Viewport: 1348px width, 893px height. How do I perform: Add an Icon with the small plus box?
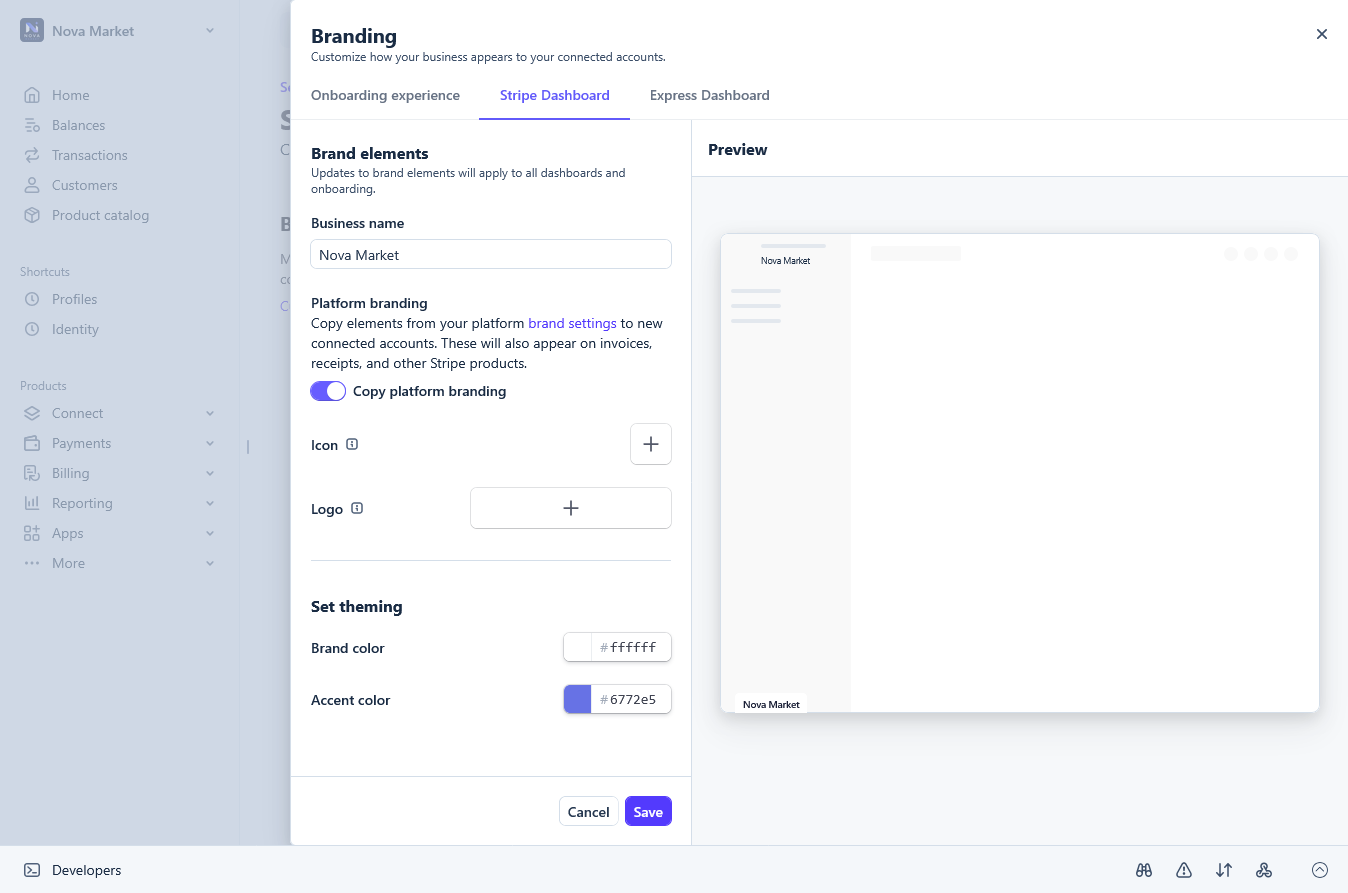click(651, 444)
